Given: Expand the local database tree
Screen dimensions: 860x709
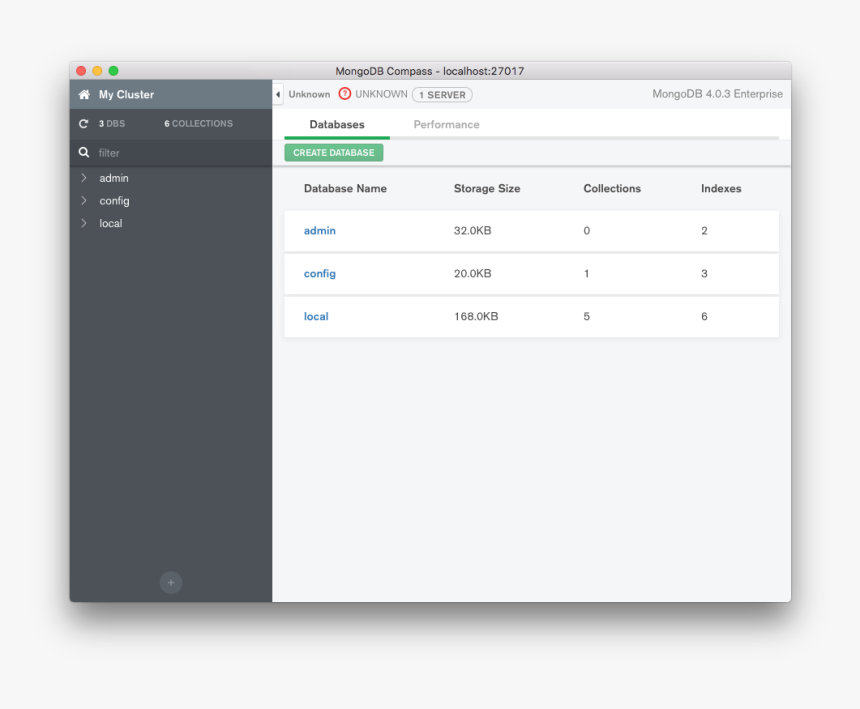Looking at the screenshot, I should click(x=84, y=223).
